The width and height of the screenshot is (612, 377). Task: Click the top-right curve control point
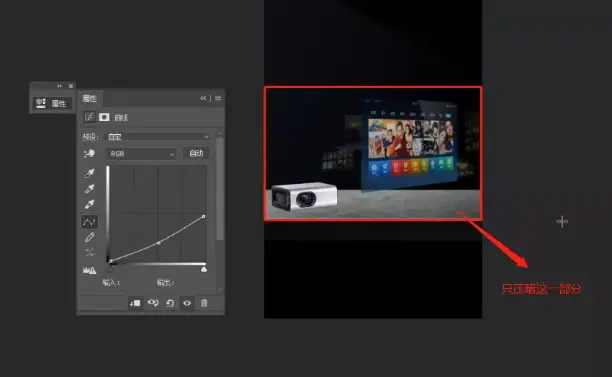coord(203,216)
